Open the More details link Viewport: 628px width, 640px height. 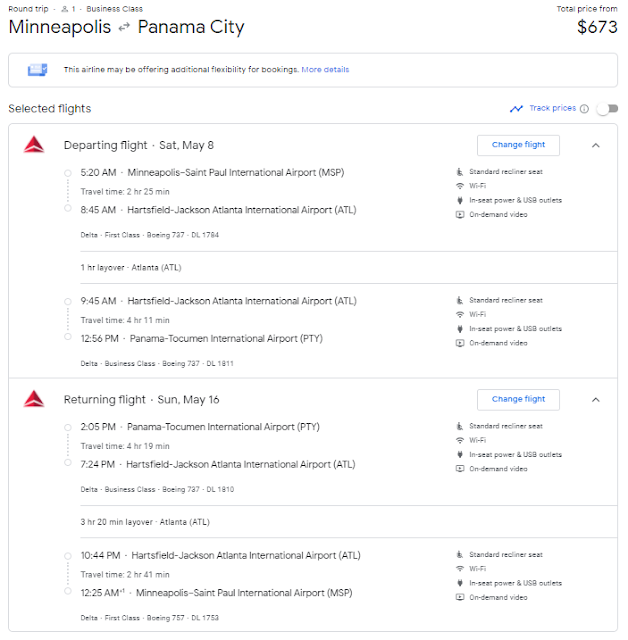click(x=325, y=70)
